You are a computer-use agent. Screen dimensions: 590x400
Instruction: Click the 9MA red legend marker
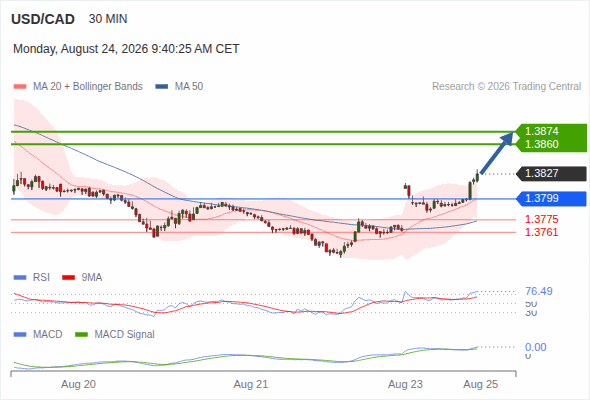click(68, 278)
